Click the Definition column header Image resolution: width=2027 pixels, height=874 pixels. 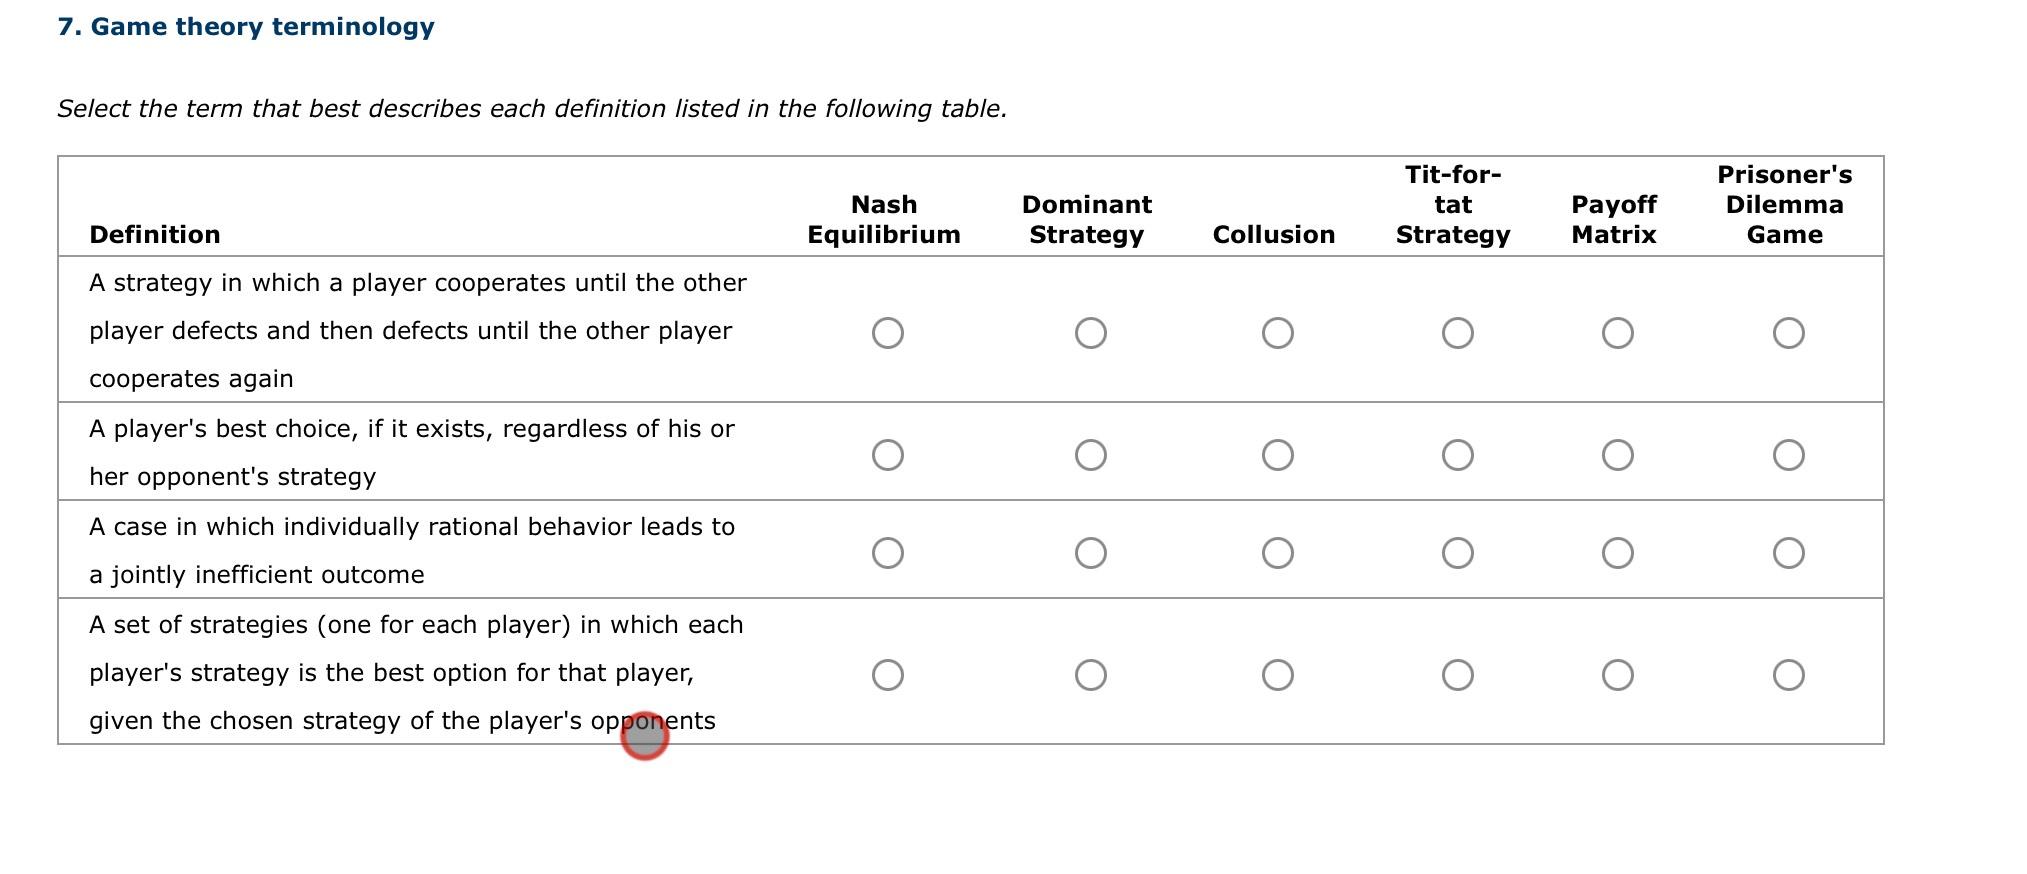tap(155, 235)
